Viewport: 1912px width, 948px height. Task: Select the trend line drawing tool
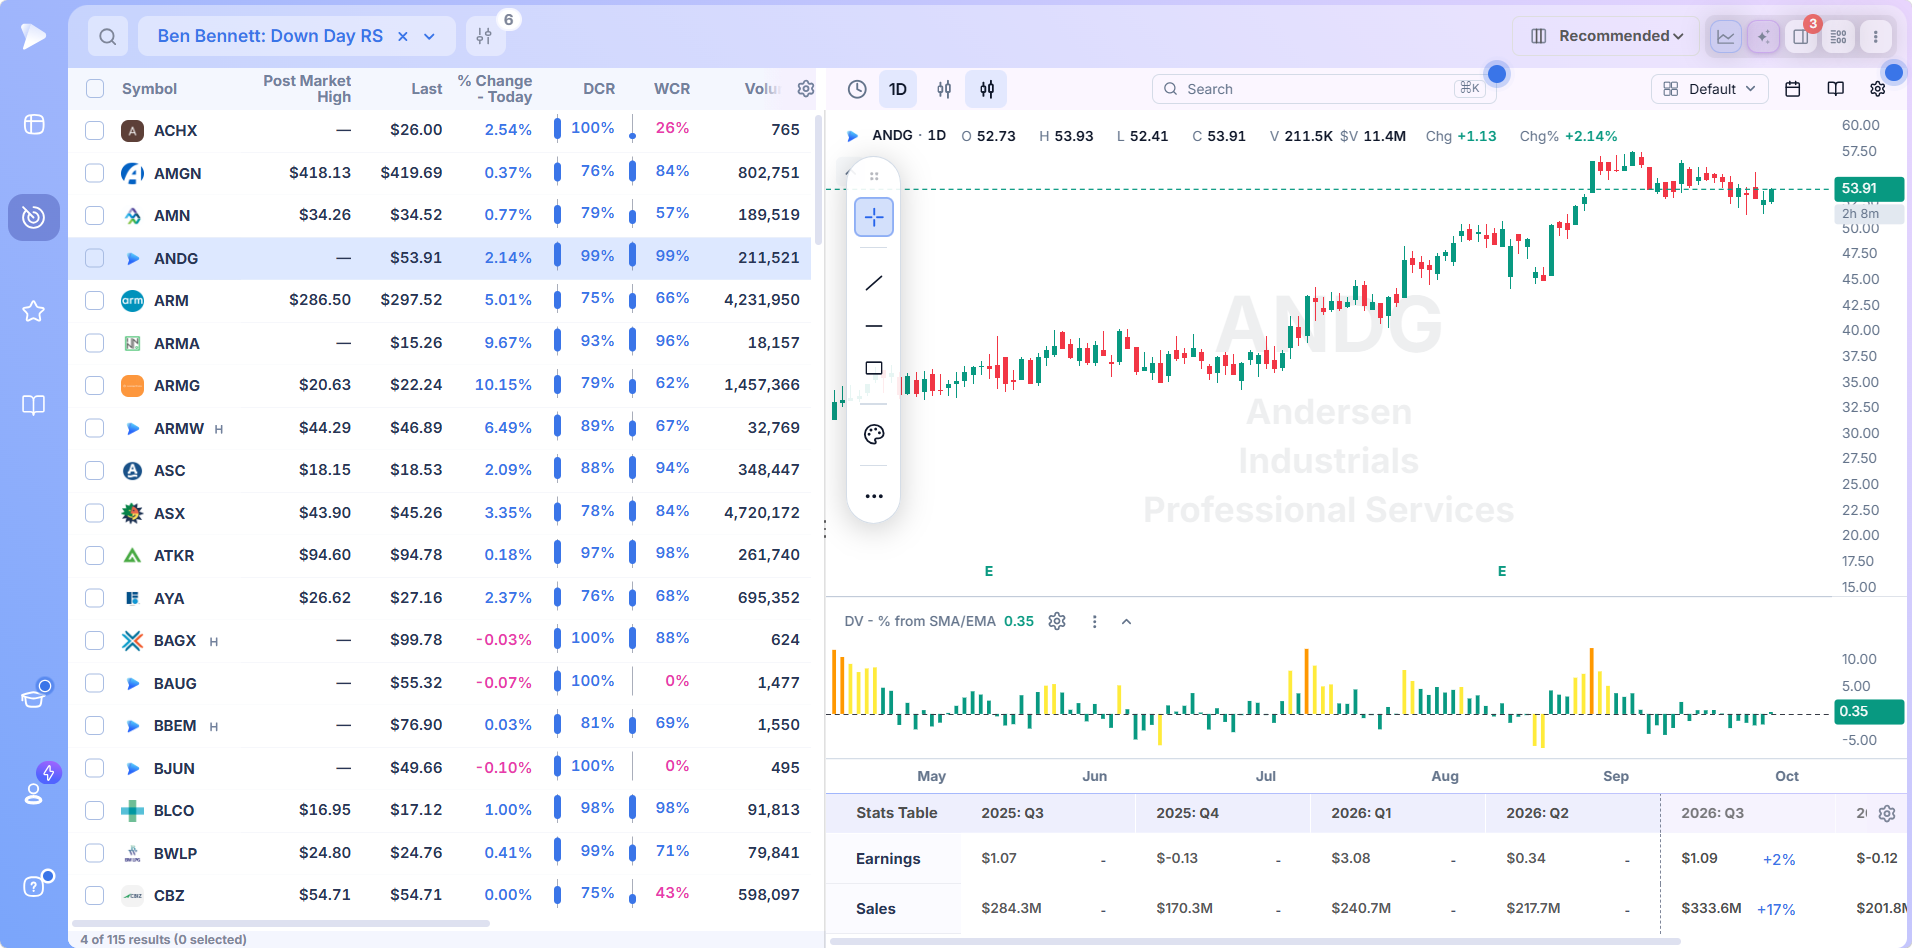tap(874, 283)
